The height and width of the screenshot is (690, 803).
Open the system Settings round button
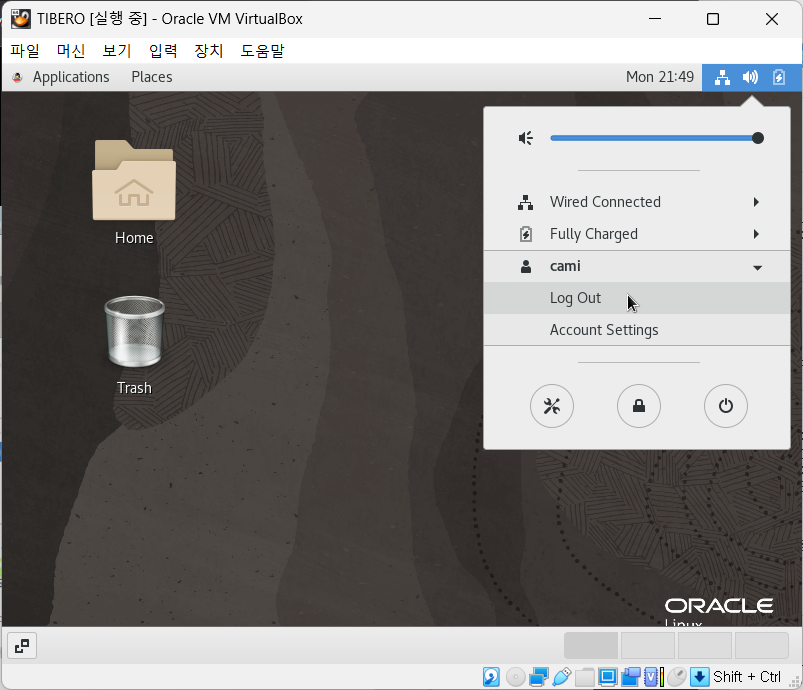pyautogui.click(x=552, y=406)
